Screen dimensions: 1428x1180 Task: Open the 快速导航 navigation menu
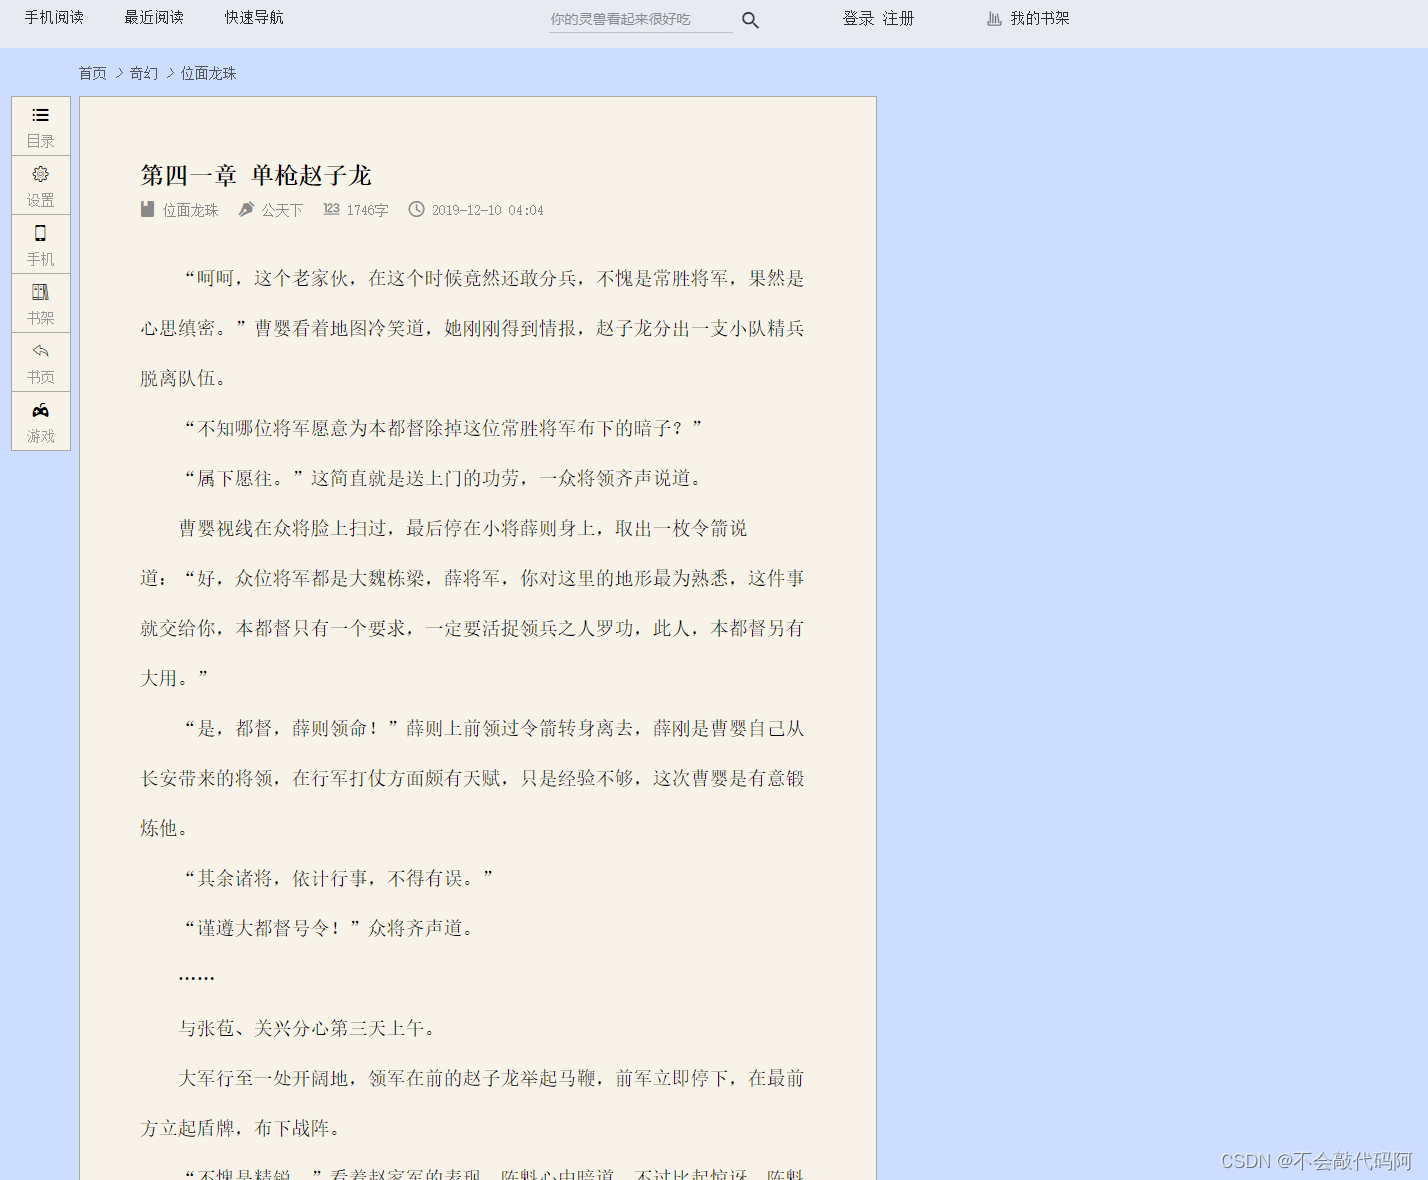(x=253, y=17)
